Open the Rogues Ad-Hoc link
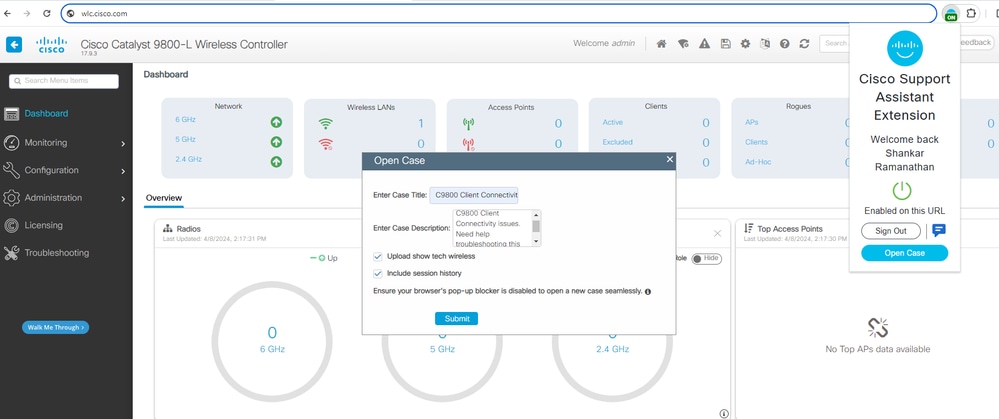The image size is (999, 419). (758, 162)
